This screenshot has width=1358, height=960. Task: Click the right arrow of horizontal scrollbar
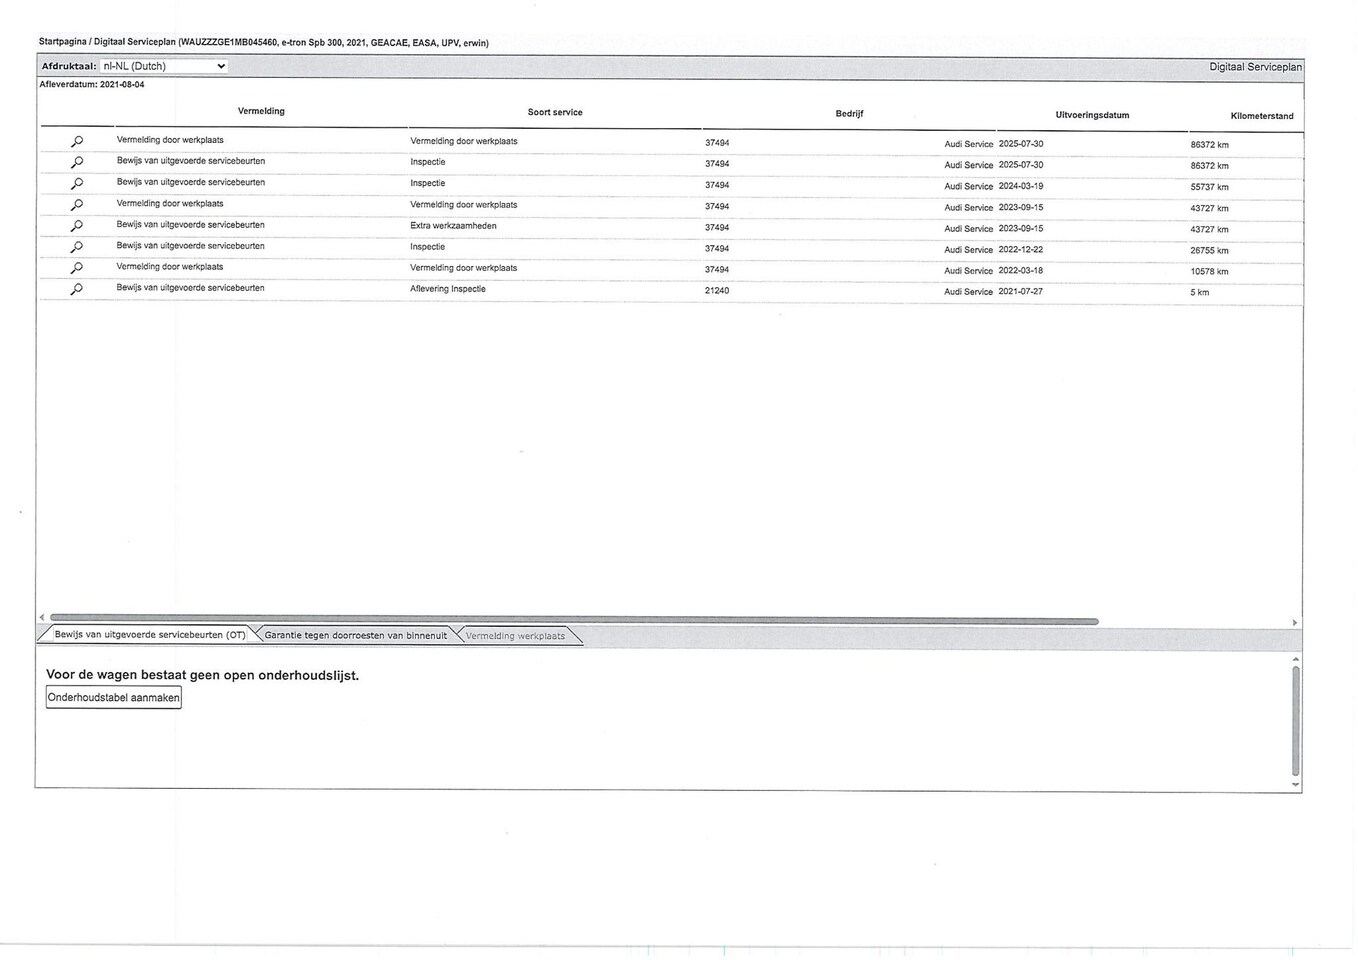pyautogui.click(x=1294, y=622)
